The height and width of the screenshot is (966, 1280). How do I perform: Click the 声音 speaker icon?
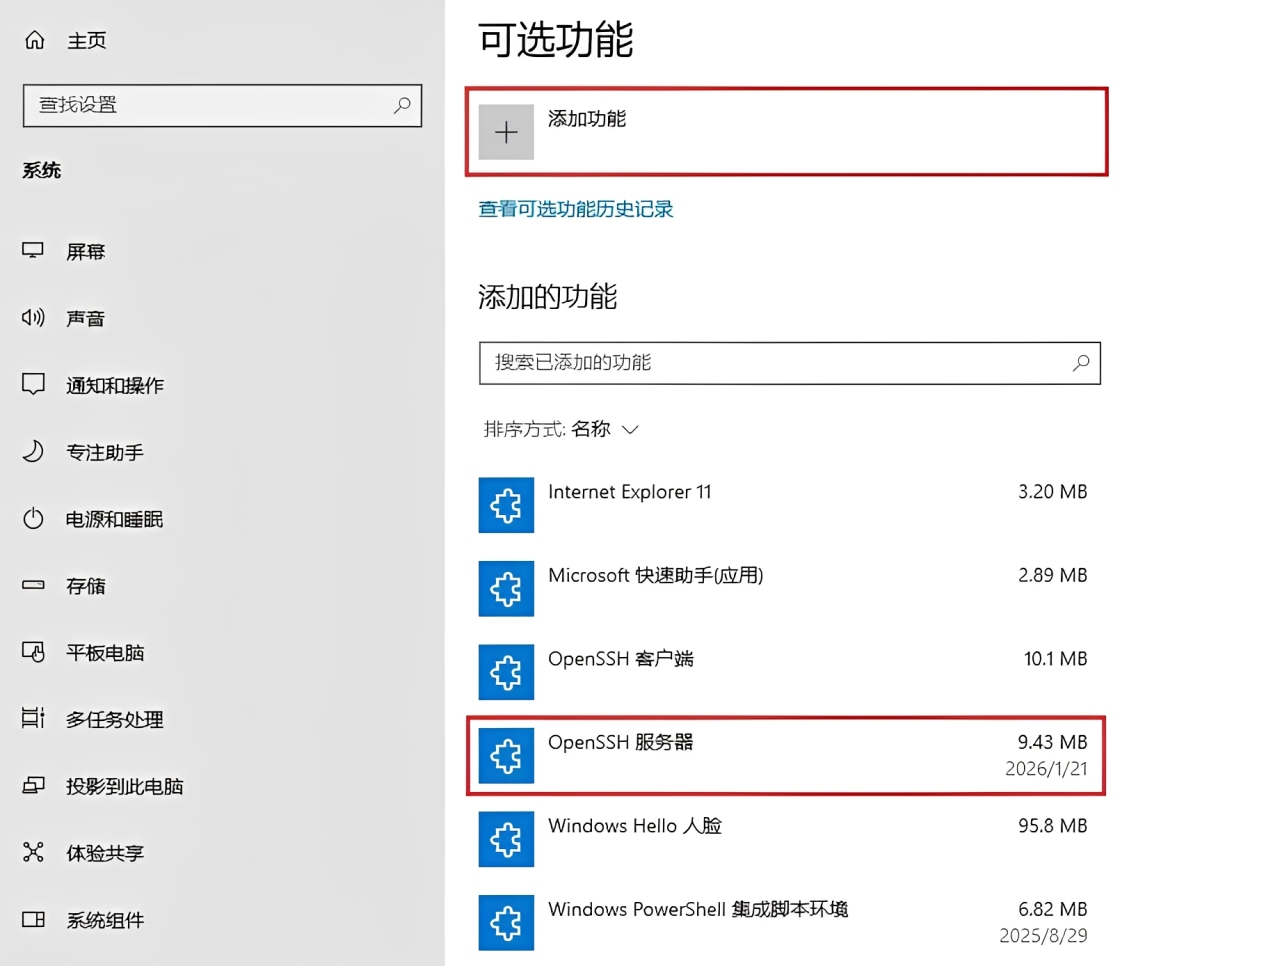tap(33, 318)
